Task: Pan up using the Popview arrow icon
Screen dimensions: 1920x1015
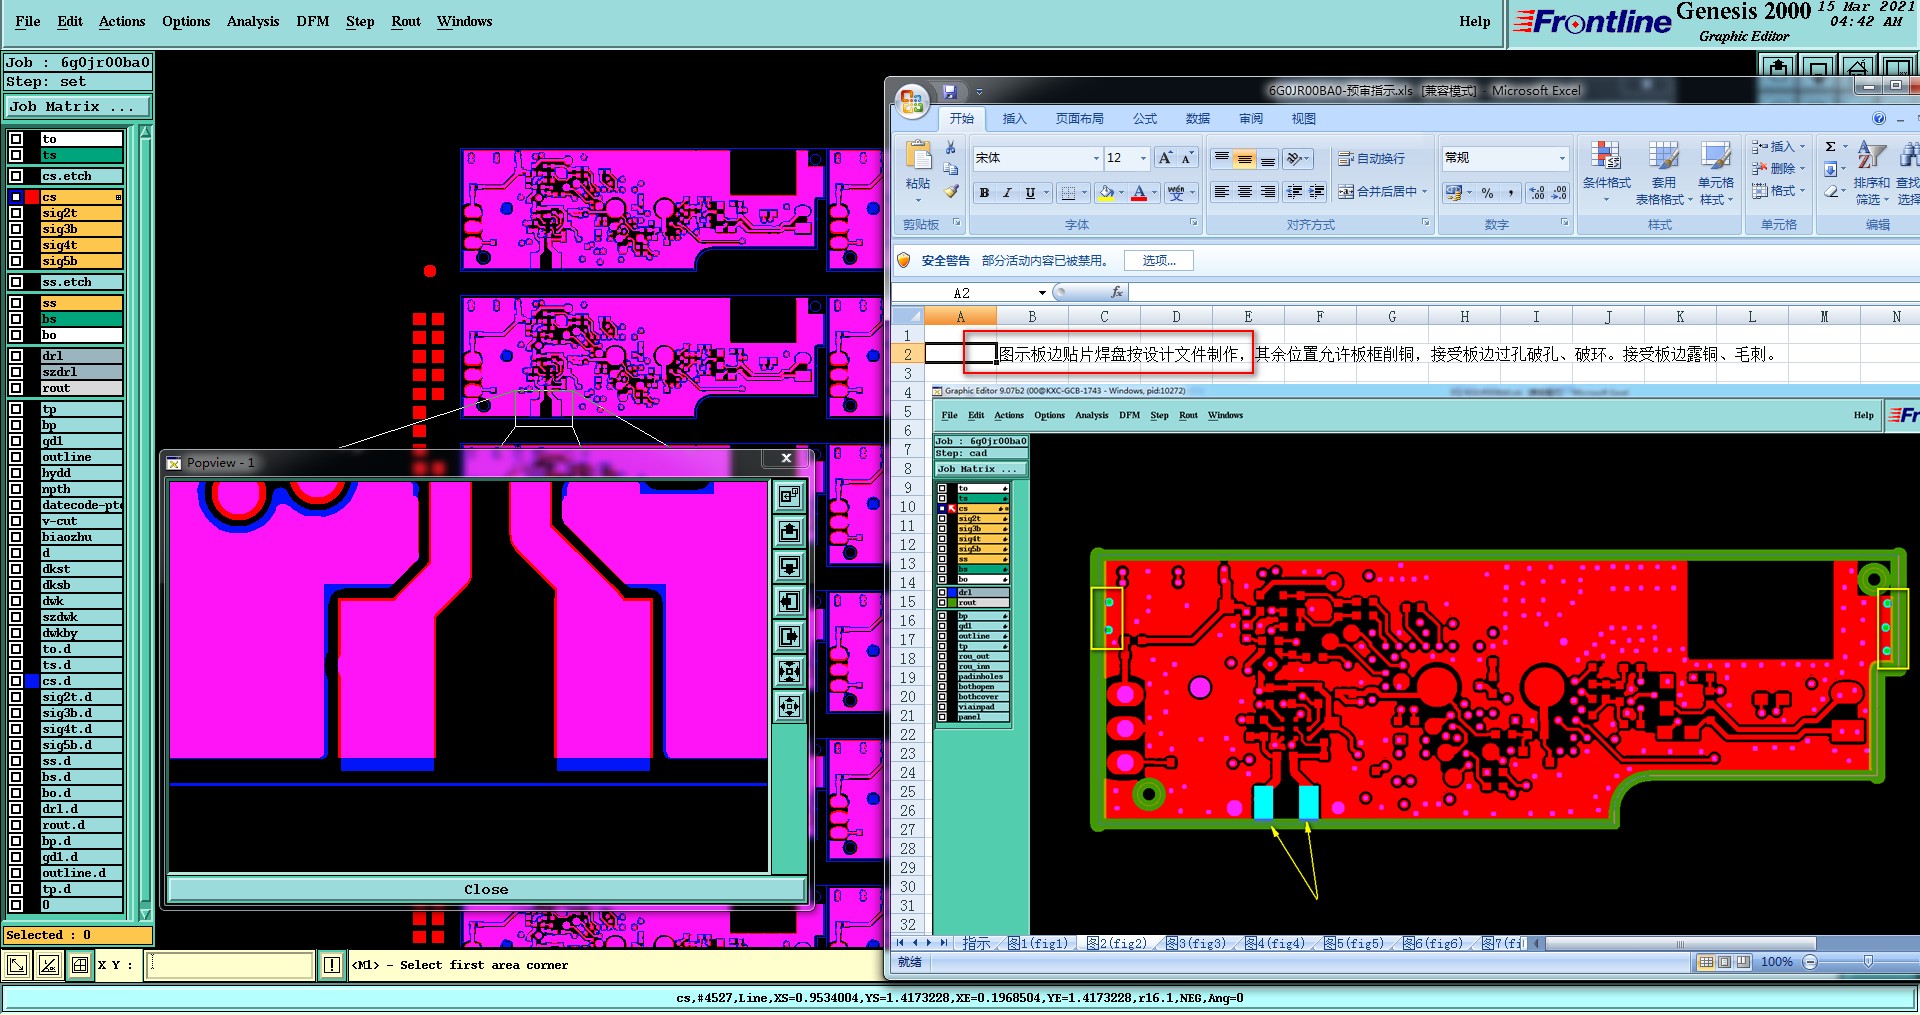Action: tap(789, 531)
